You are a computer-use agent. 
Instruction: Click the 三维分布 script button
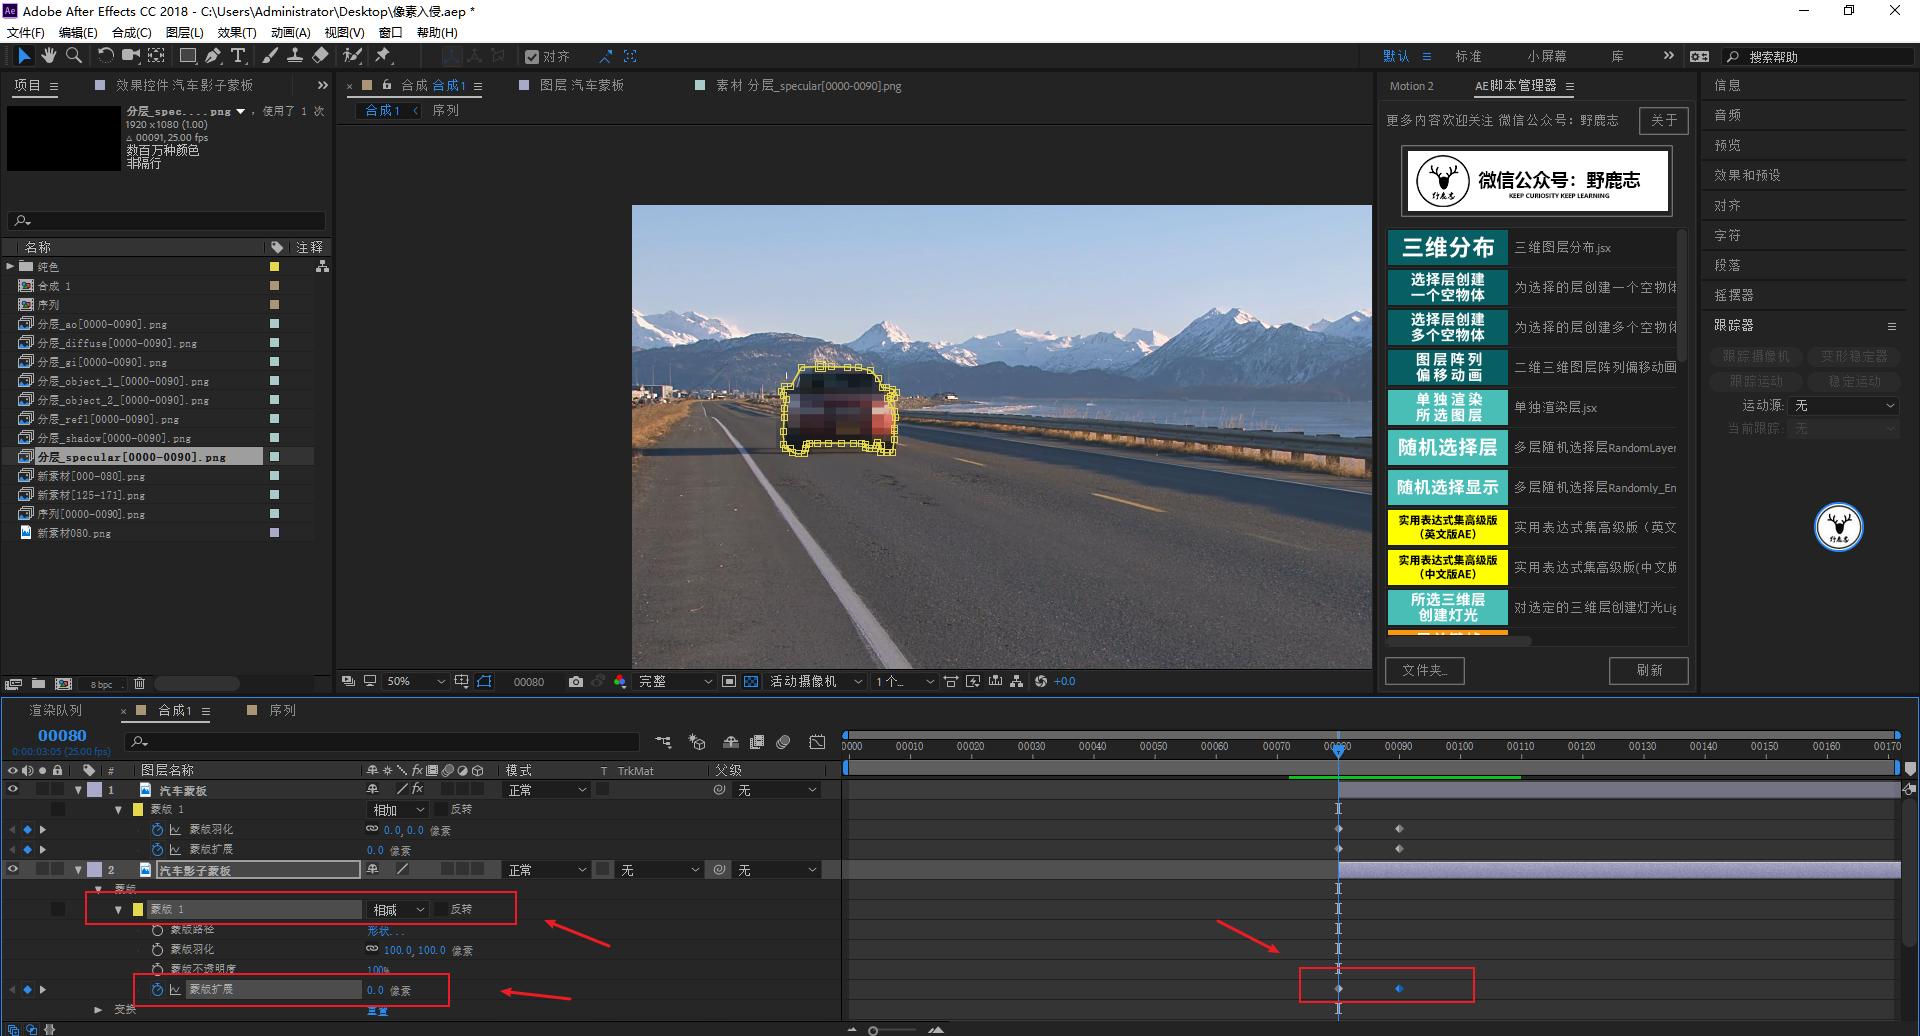pos(1447,247)
